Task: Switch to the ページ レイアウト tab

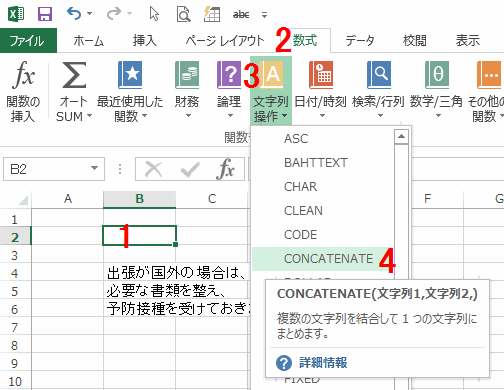Action: [x=225, y=41]
